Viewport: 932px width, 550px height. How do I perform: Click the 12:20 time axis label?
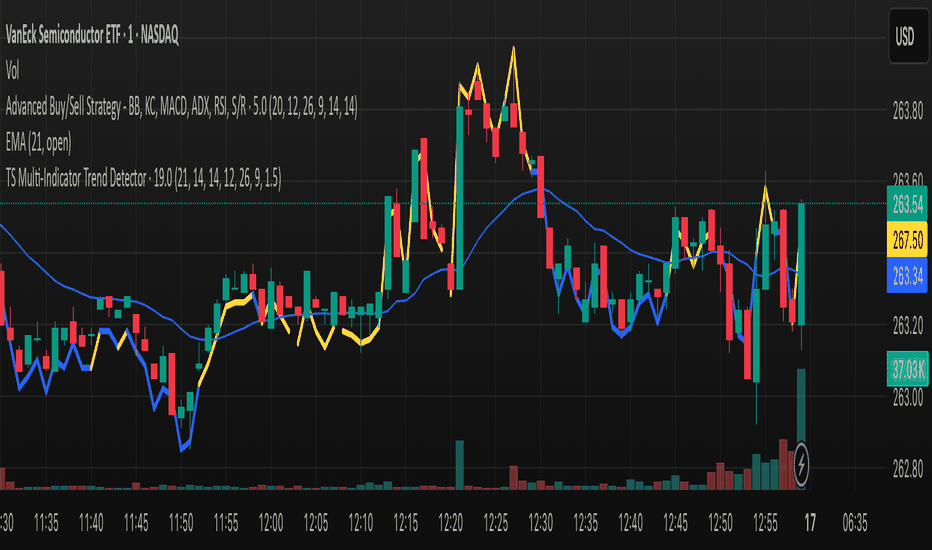pyautogui.click(x=451, y=523)
